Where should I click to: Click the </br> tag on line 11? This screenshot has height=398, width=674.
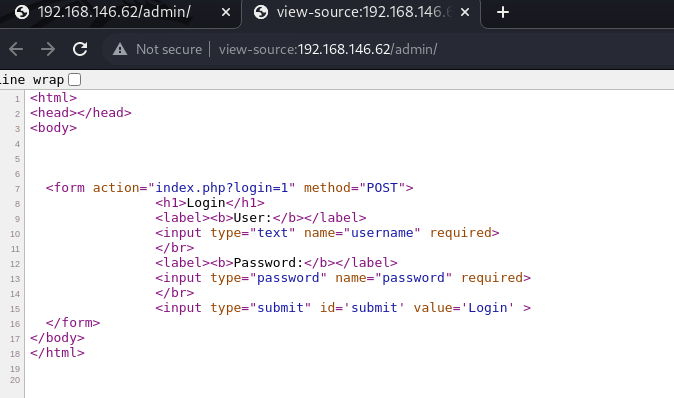click(175, 248)
